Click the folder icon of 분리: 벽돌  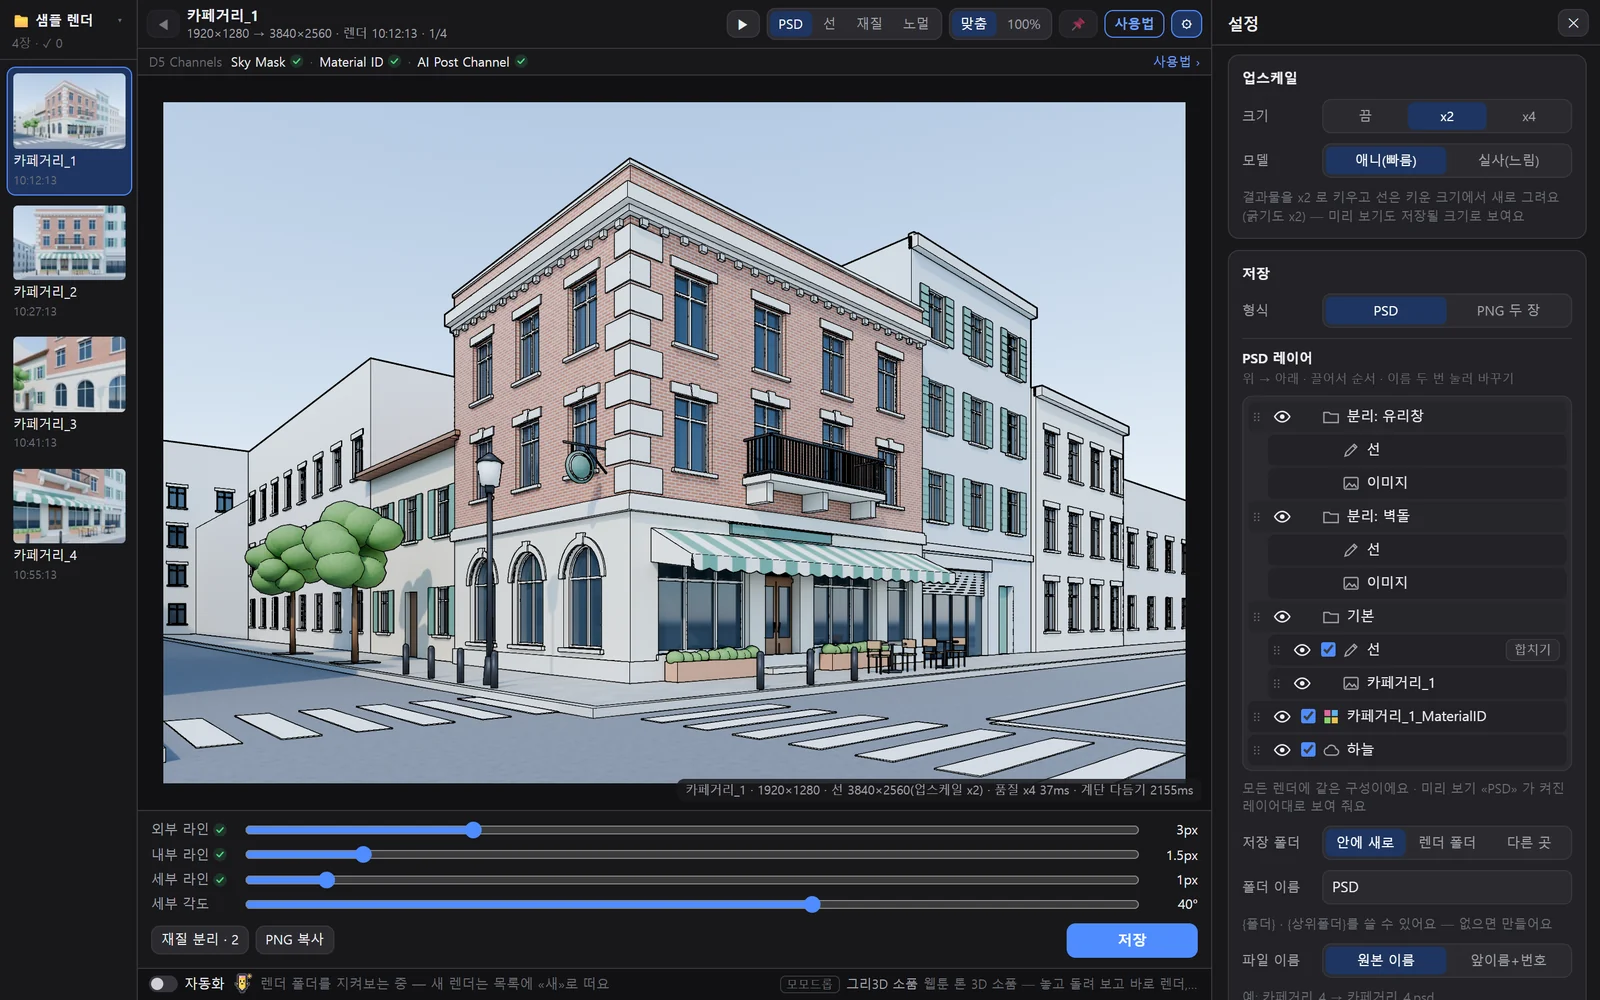click(1331, 517)
